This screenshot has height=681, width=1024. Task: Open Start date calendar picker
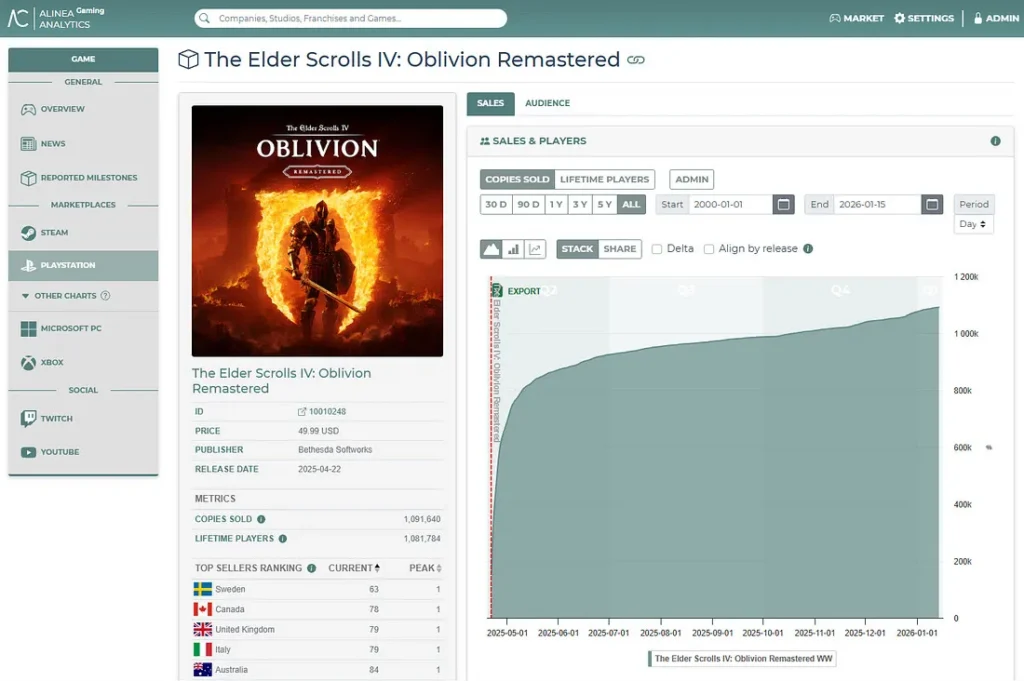click(785, 204)
